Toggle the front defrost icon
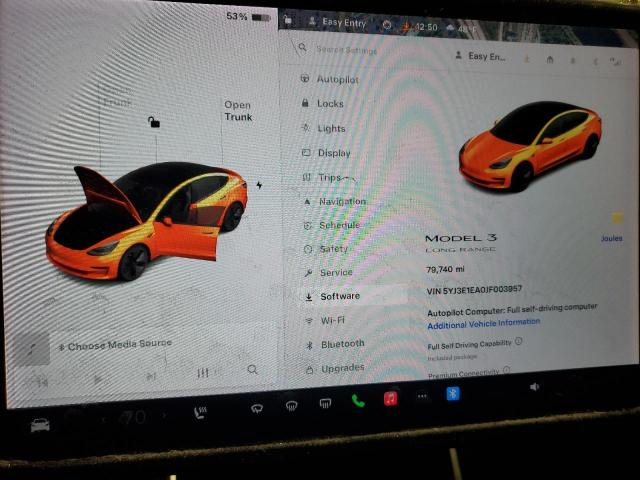Viewport: 640px width, 480px height. (x=291, y=406)
